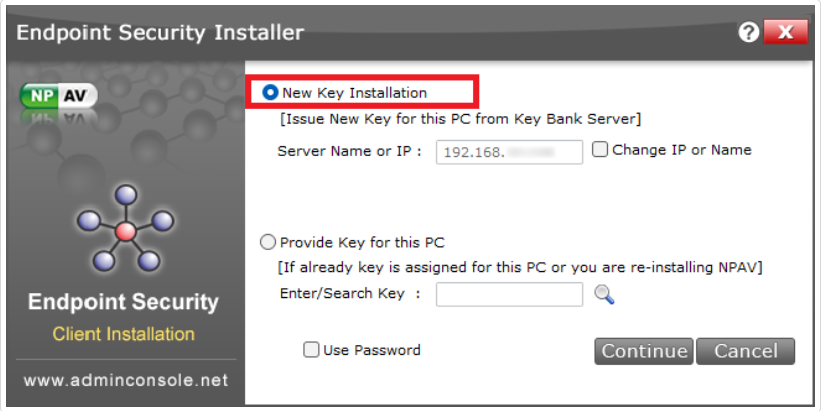
Task: Cancel the client installation
Action: [x=745, y=351]
